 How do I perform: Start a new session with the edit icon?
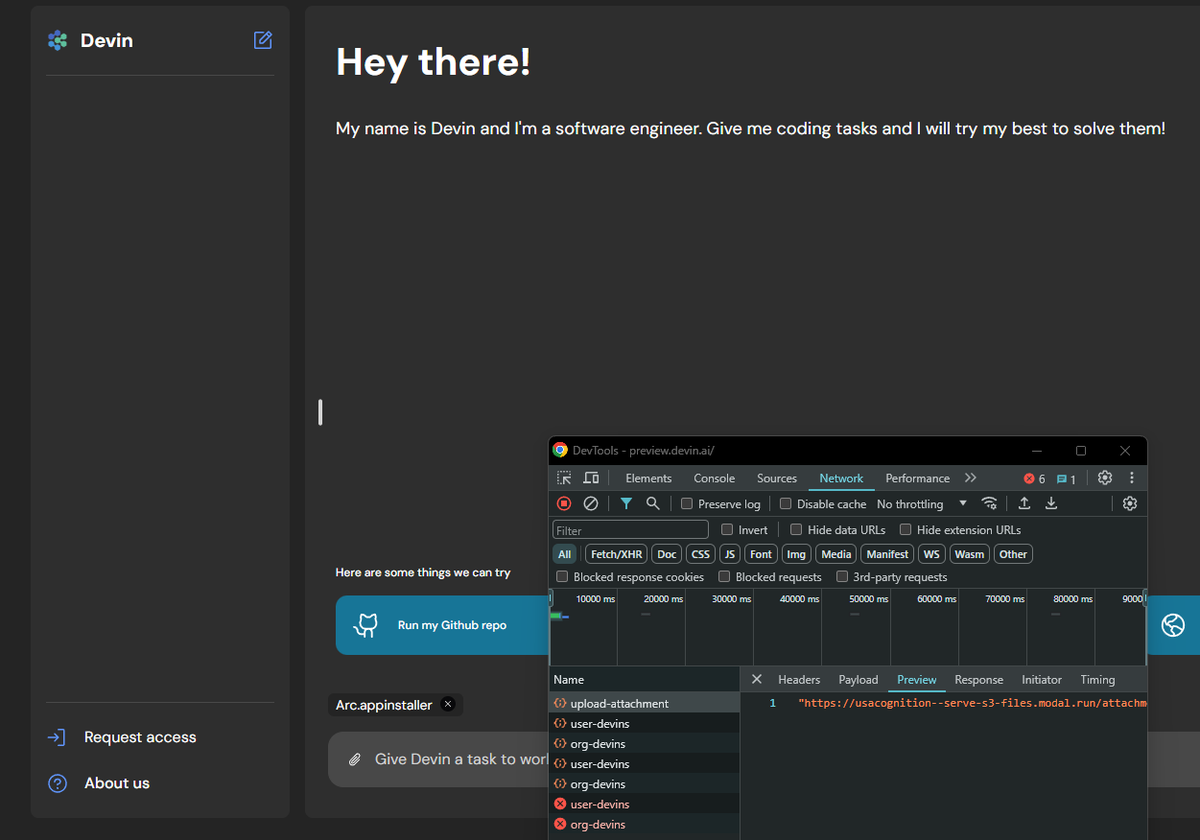tap(263, 40)
